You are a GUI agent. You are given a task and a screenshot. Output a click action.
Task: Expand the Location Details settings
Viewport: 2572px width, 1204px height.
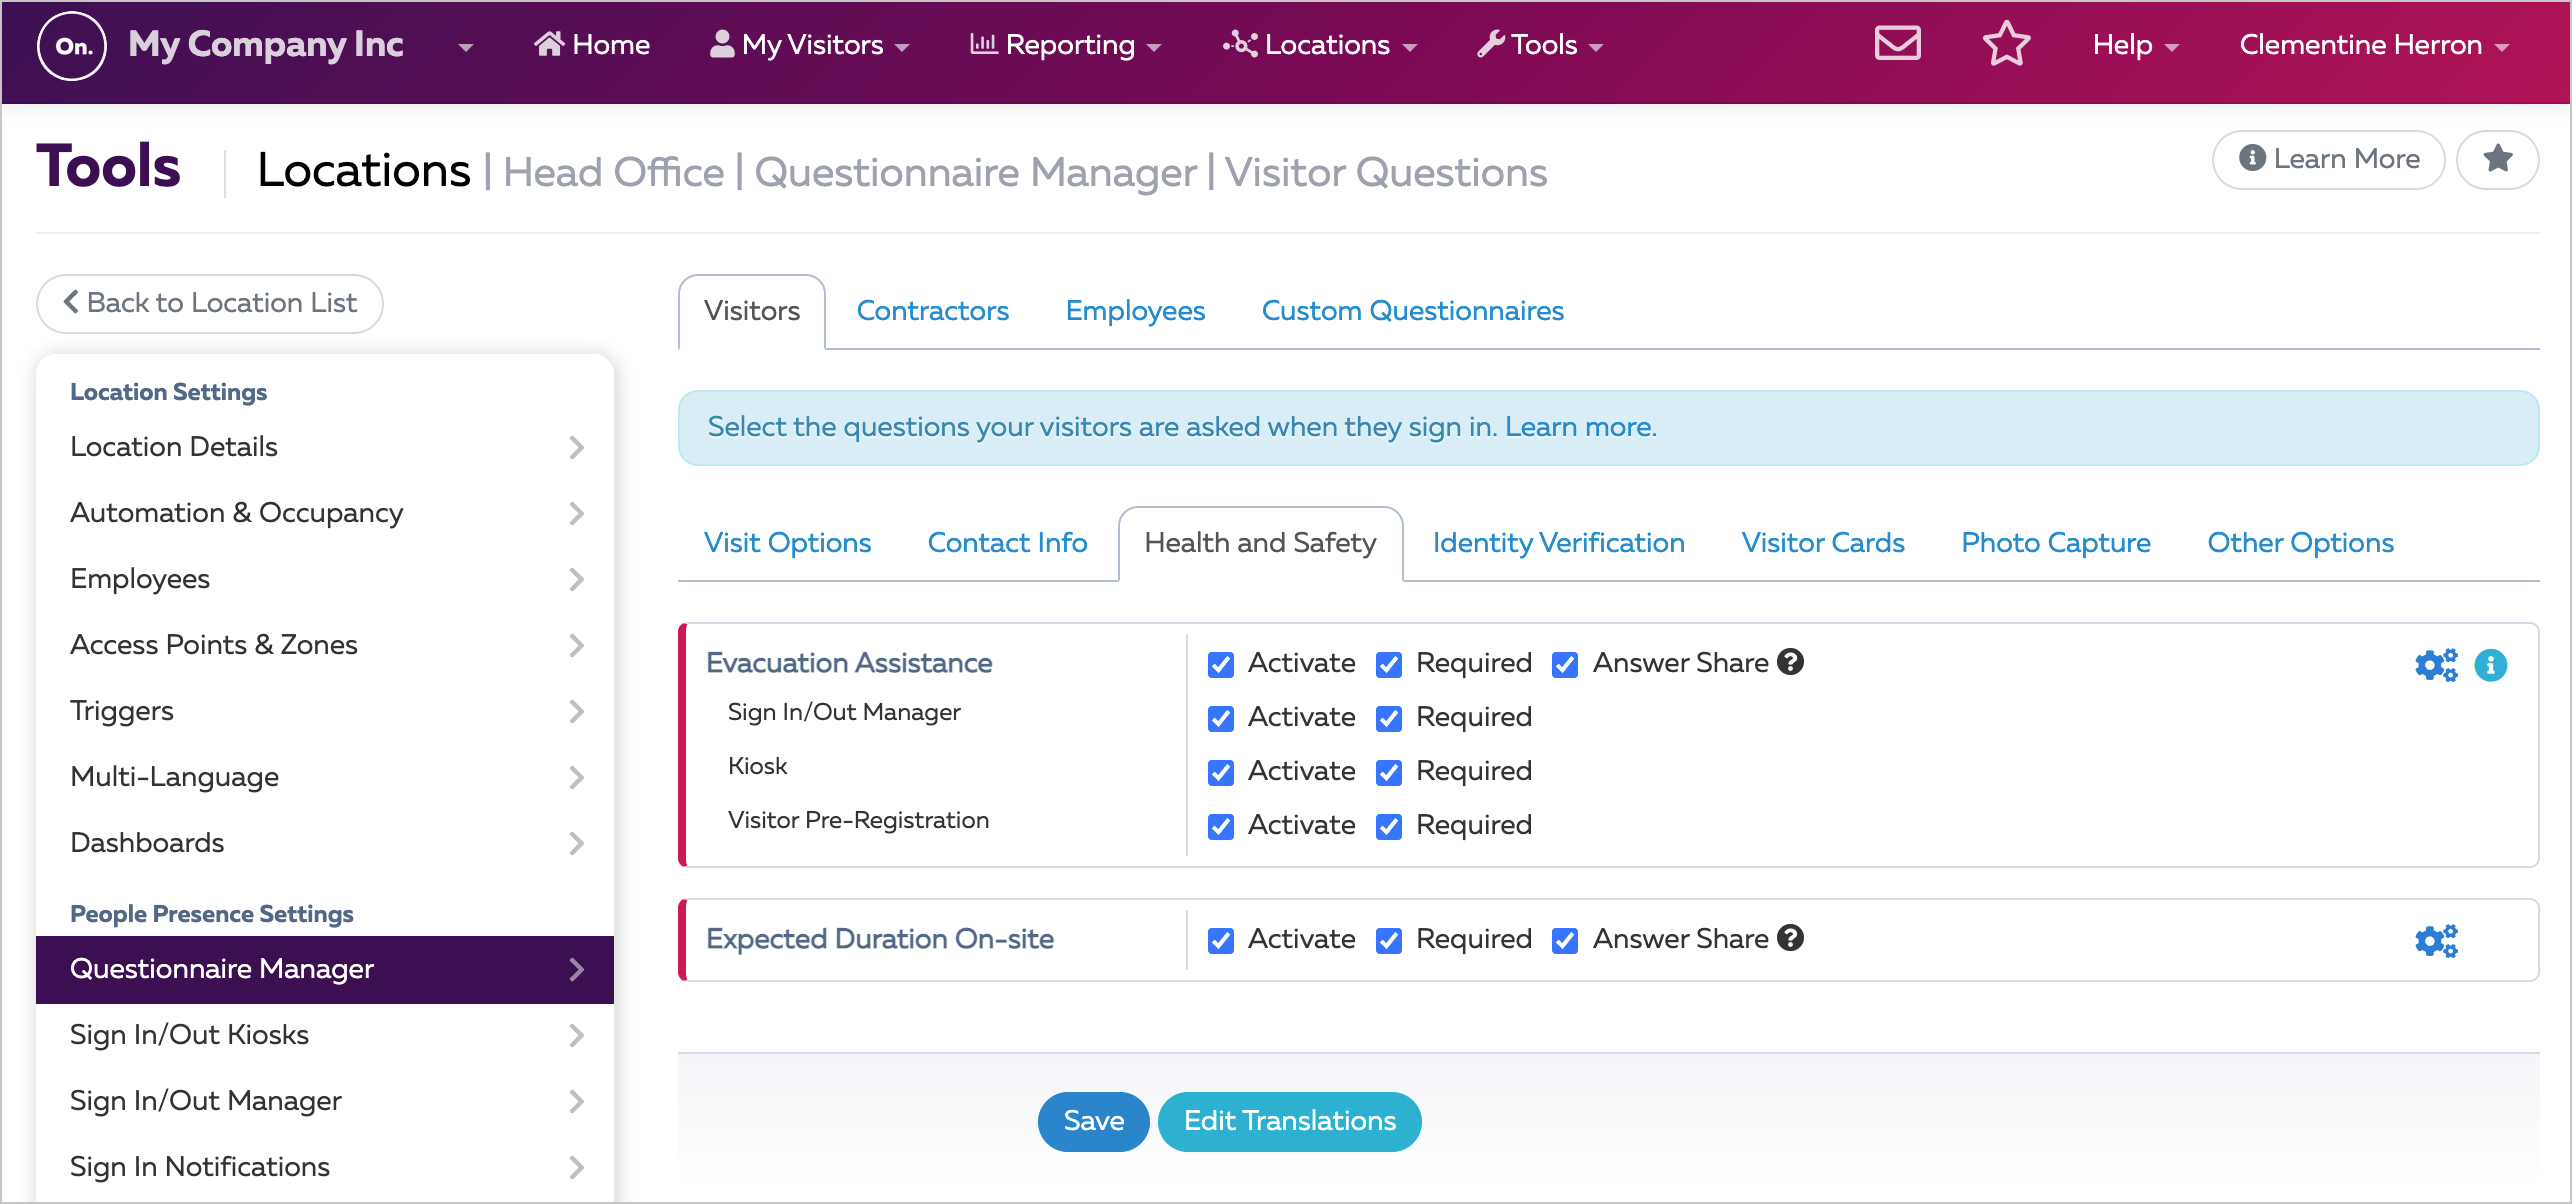577,447
